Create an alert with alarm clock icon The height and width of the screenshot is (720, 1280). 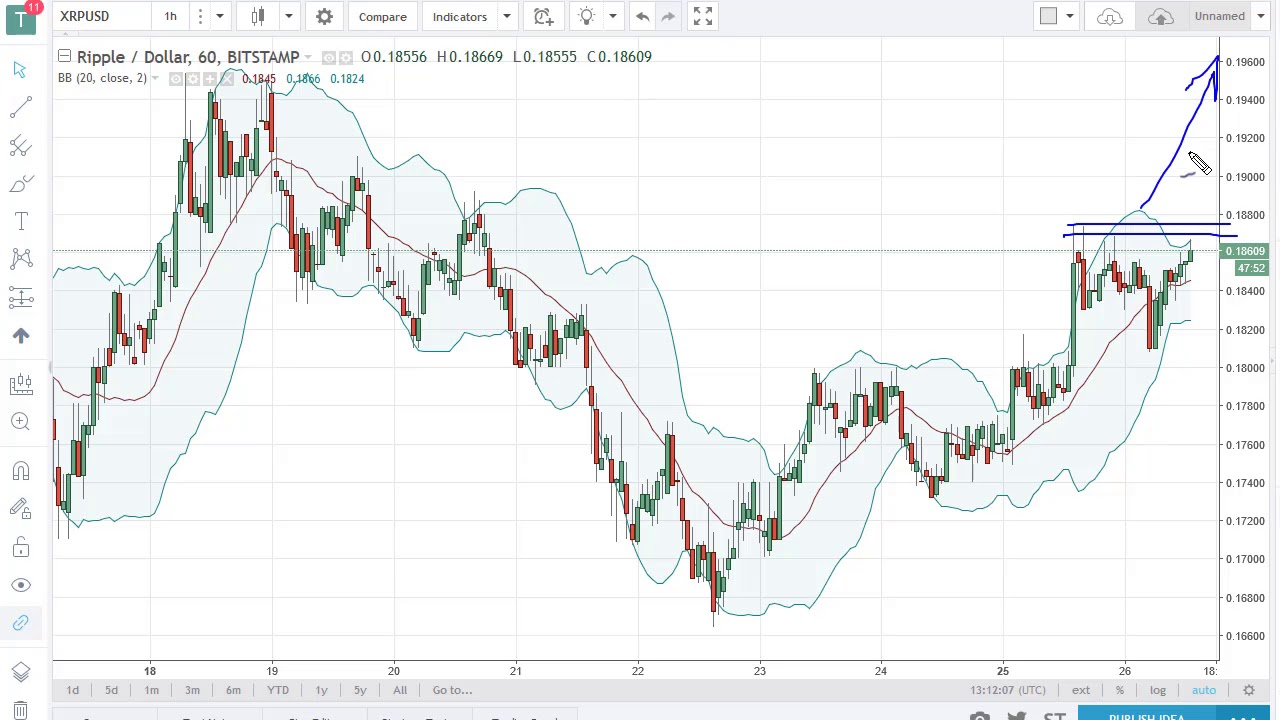542,16
